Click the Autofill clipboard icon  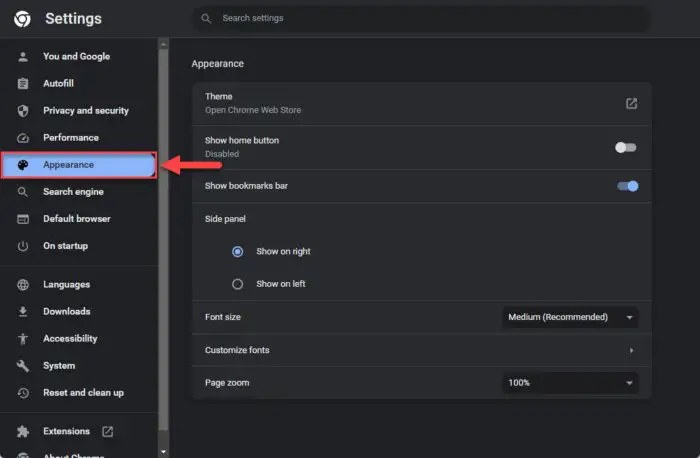(23, 83)
